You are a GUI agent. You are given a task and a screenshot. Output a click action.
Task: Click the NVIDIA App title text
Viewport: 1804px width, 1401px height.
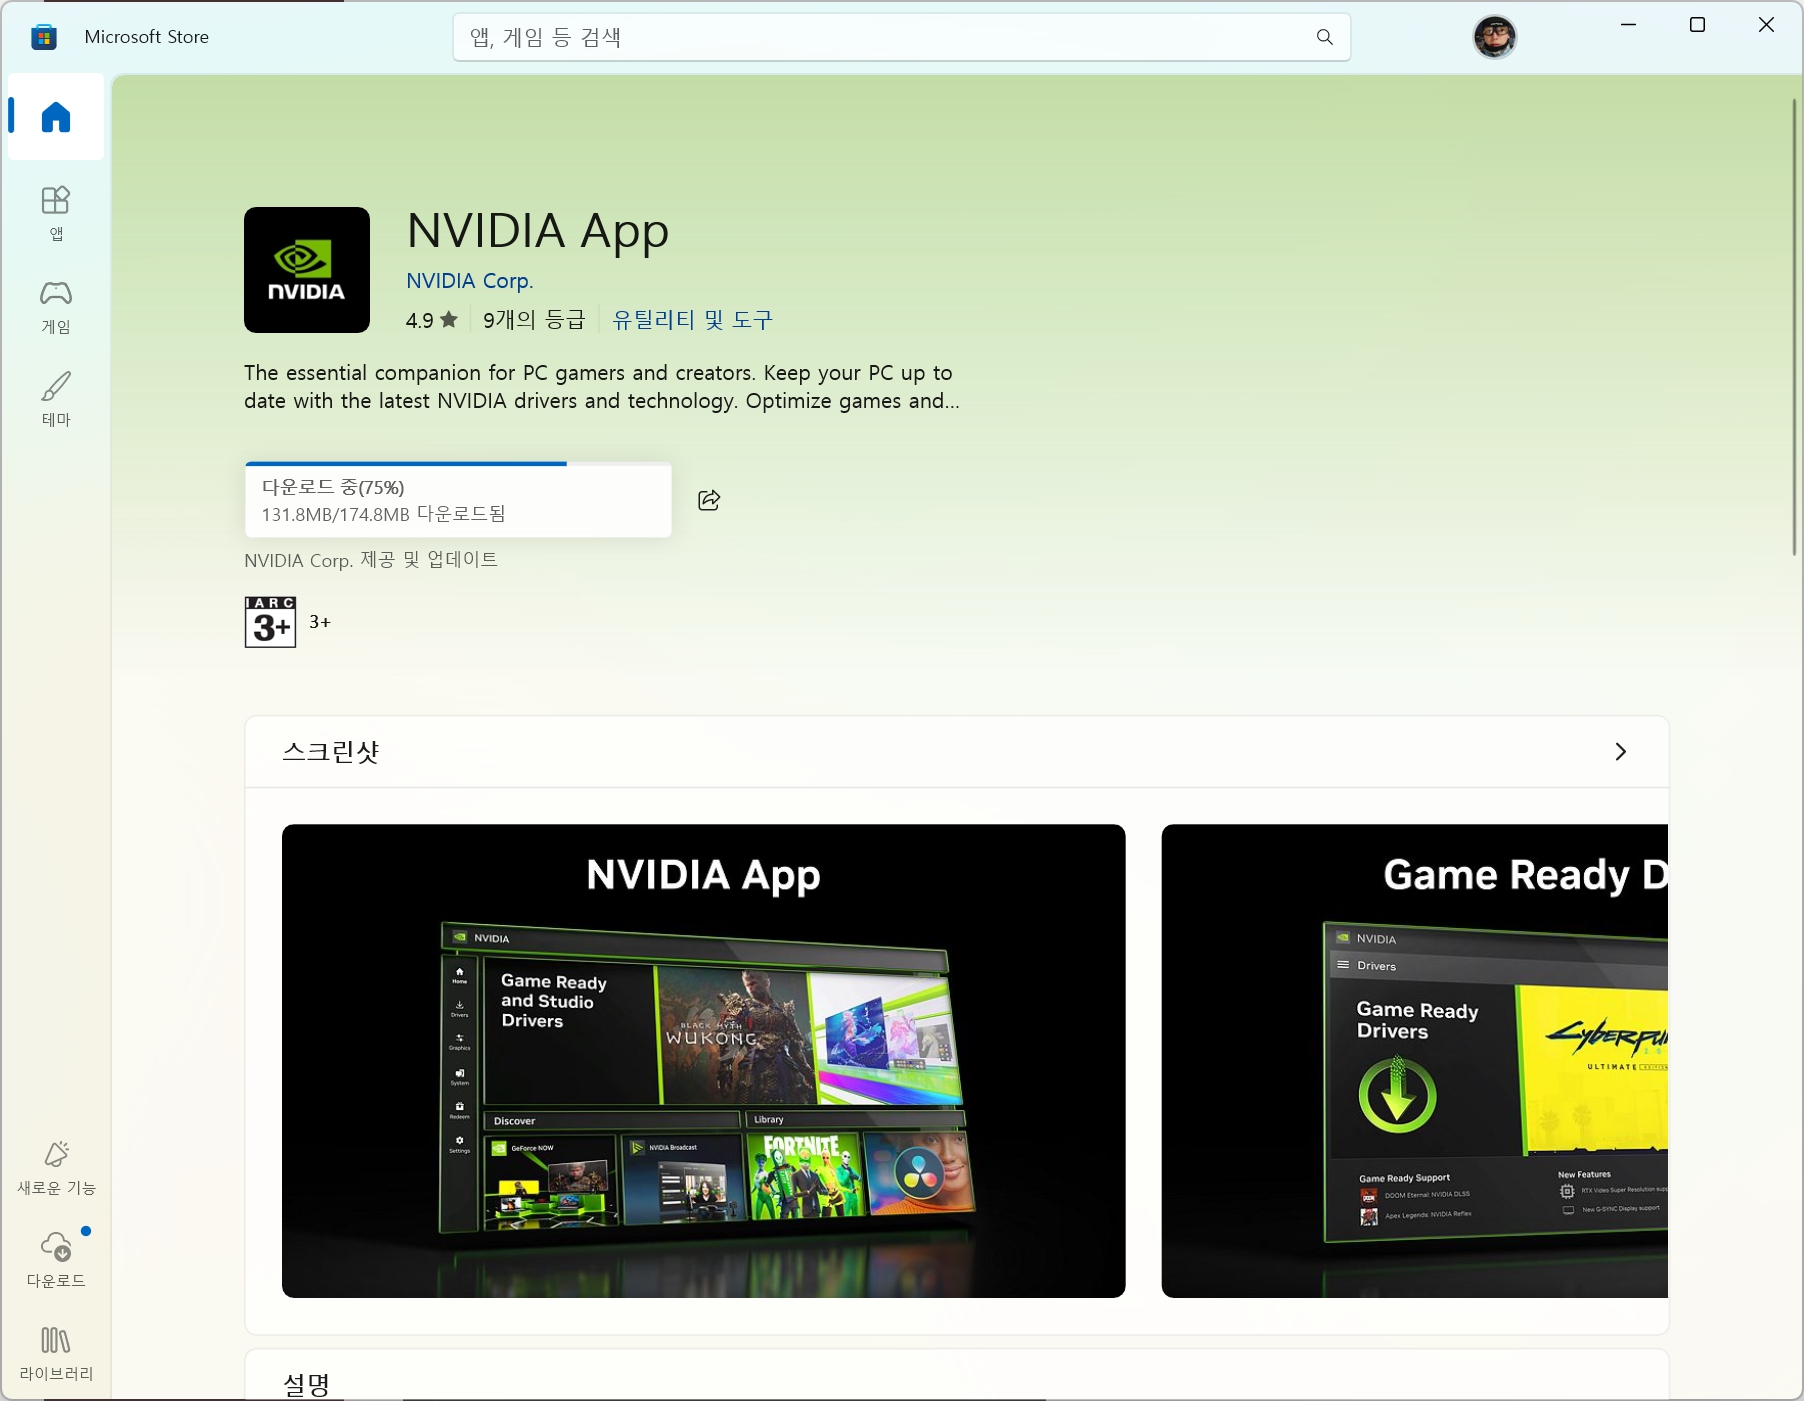[538, 231]
